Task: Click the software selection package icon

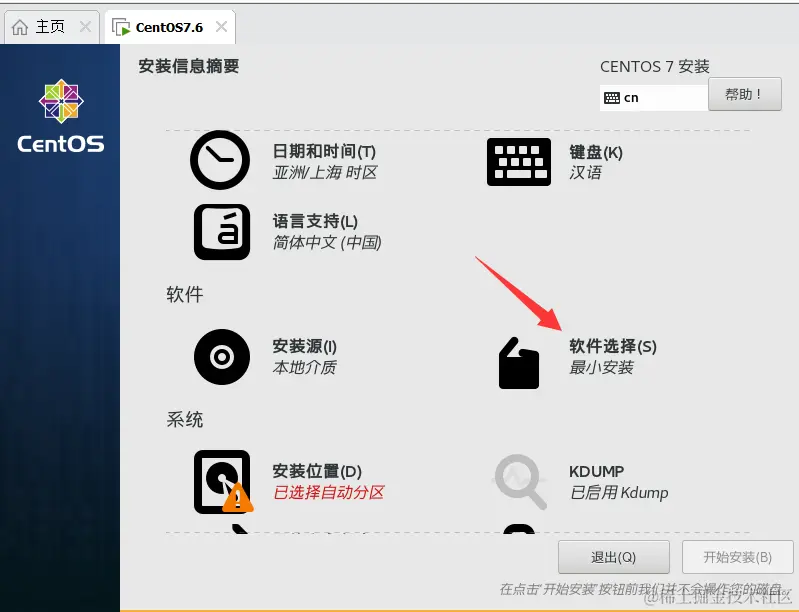Action: coord(519,363)
